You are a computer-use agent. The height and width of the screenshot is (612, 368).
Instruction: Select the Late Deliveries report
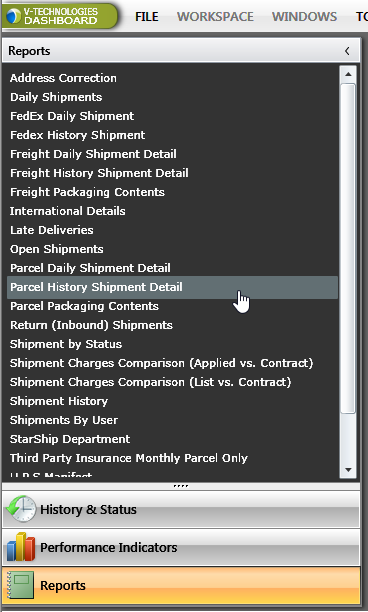point(52,230)
